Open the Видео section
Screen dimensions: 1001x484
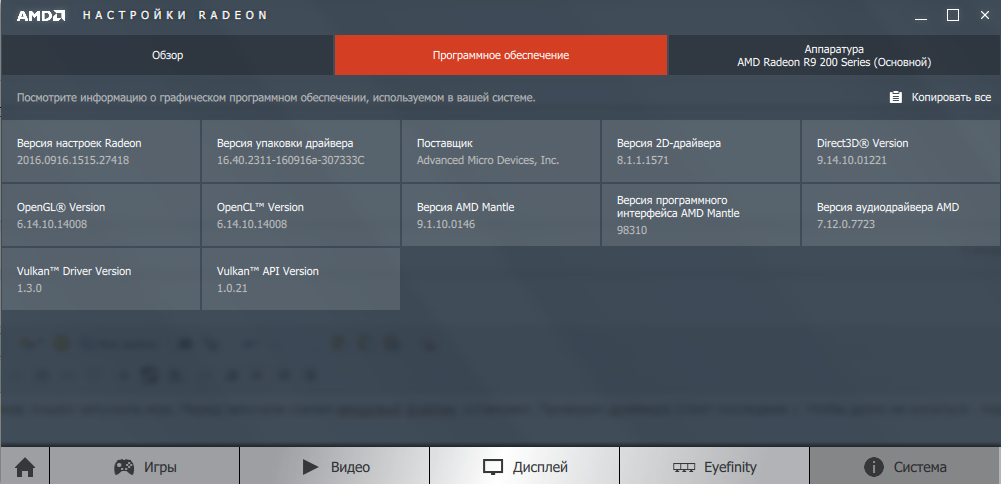click(x=335, y=467)
